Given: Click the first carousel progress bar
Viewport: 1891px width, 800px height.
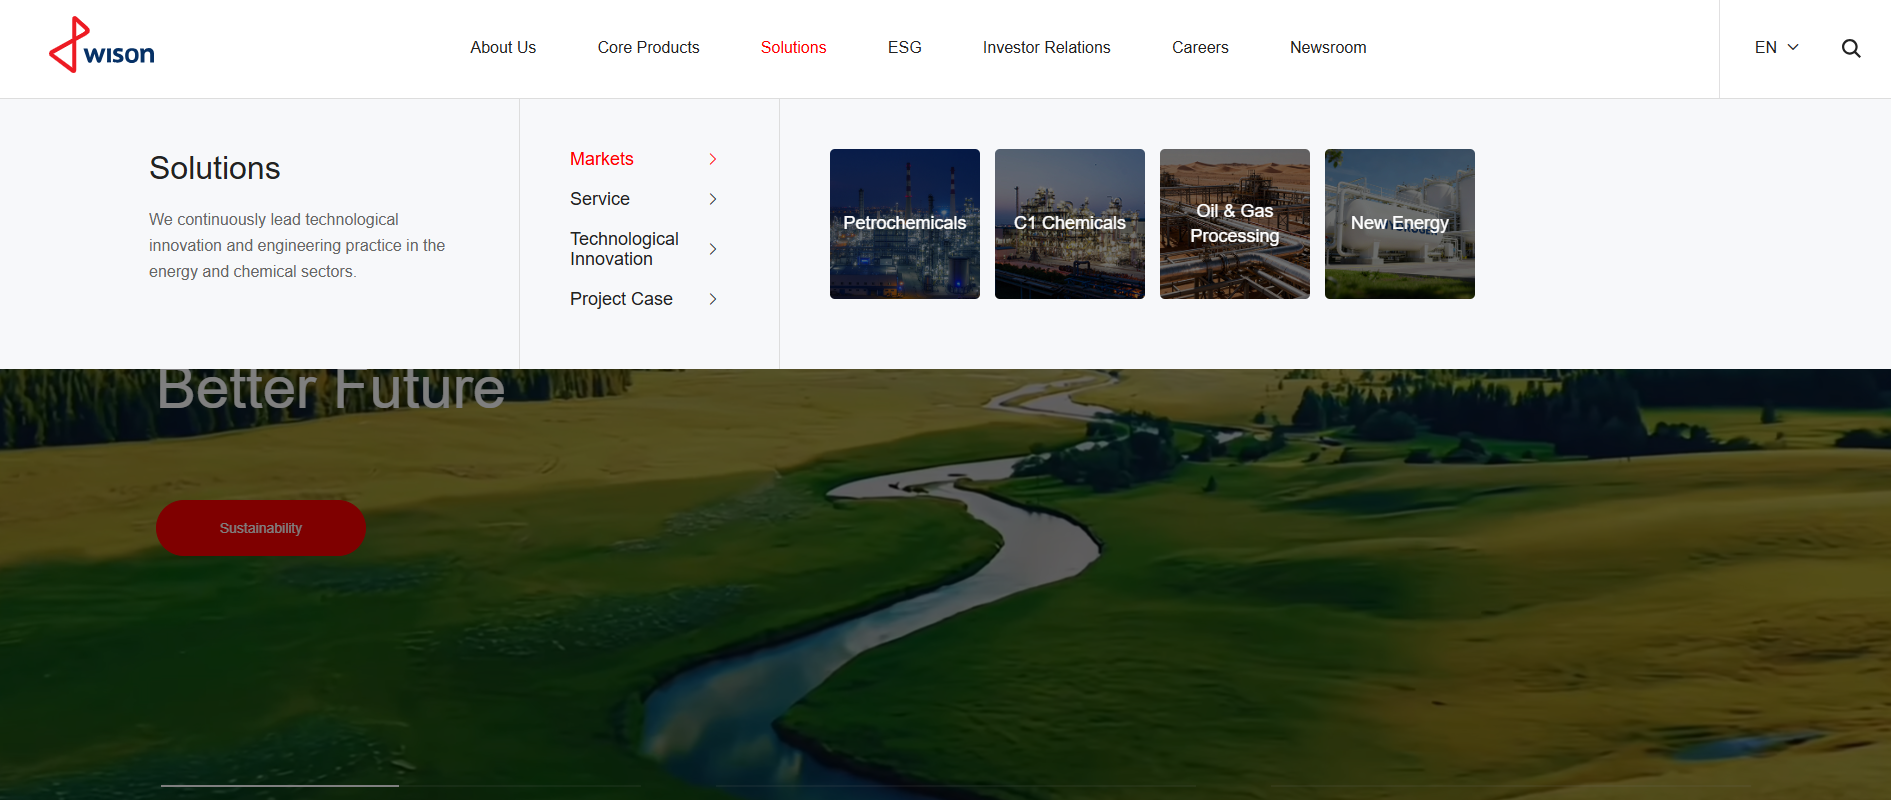Looking at the screenshot, I should coord(280,786).
